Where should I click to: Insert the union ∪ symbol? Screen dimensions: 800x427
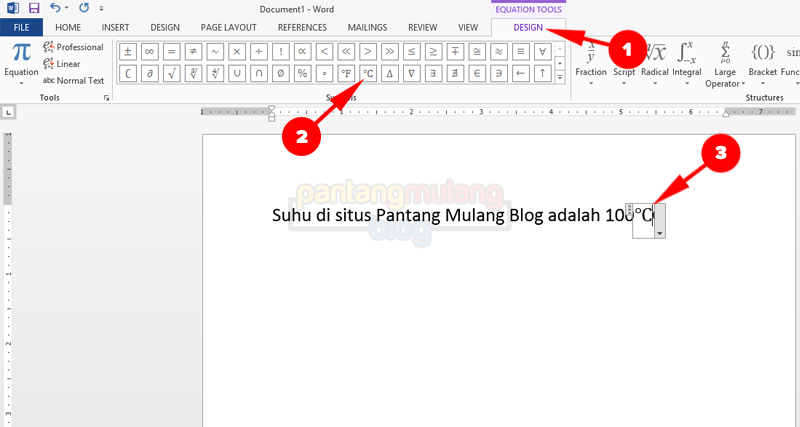237,73
